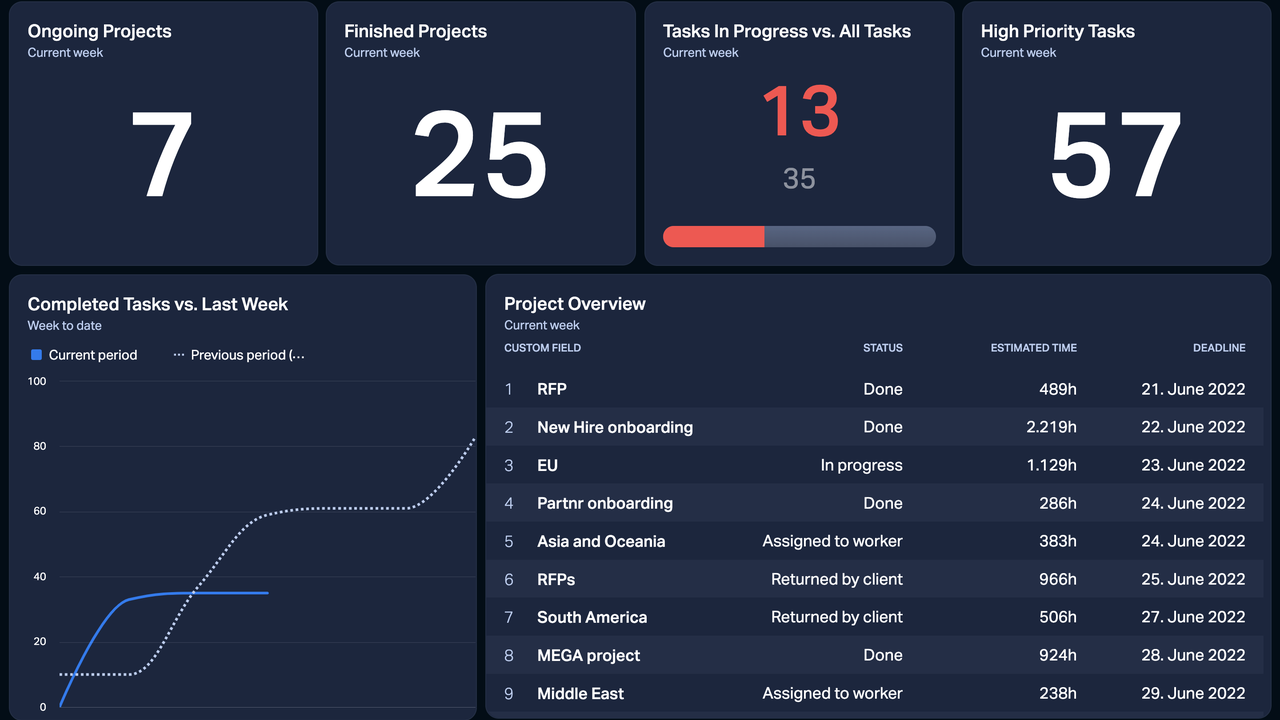Open the Partnr onboarding project row

tap(604, 503)
